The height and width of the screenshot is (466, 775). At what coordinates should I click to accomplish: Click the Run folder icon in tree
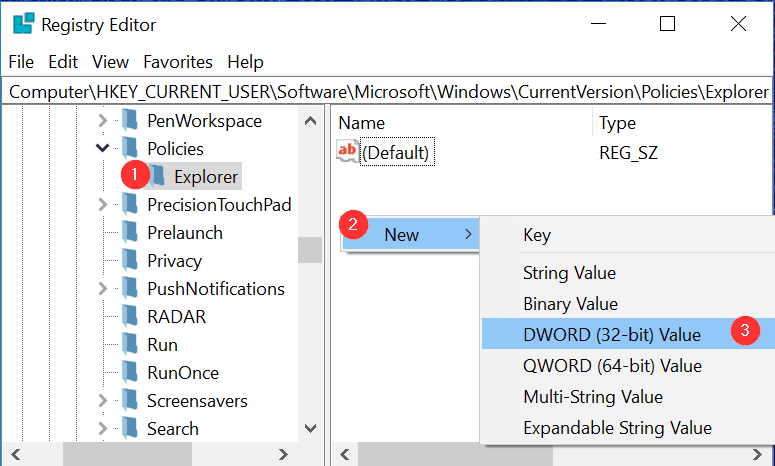click(x=129, y=345)
